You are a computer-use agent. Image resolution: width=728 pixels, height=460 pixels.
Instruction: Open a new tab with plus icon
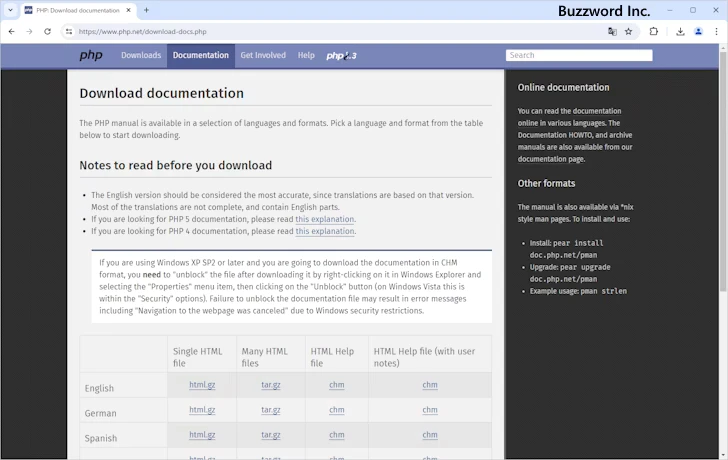click(146, 10)
